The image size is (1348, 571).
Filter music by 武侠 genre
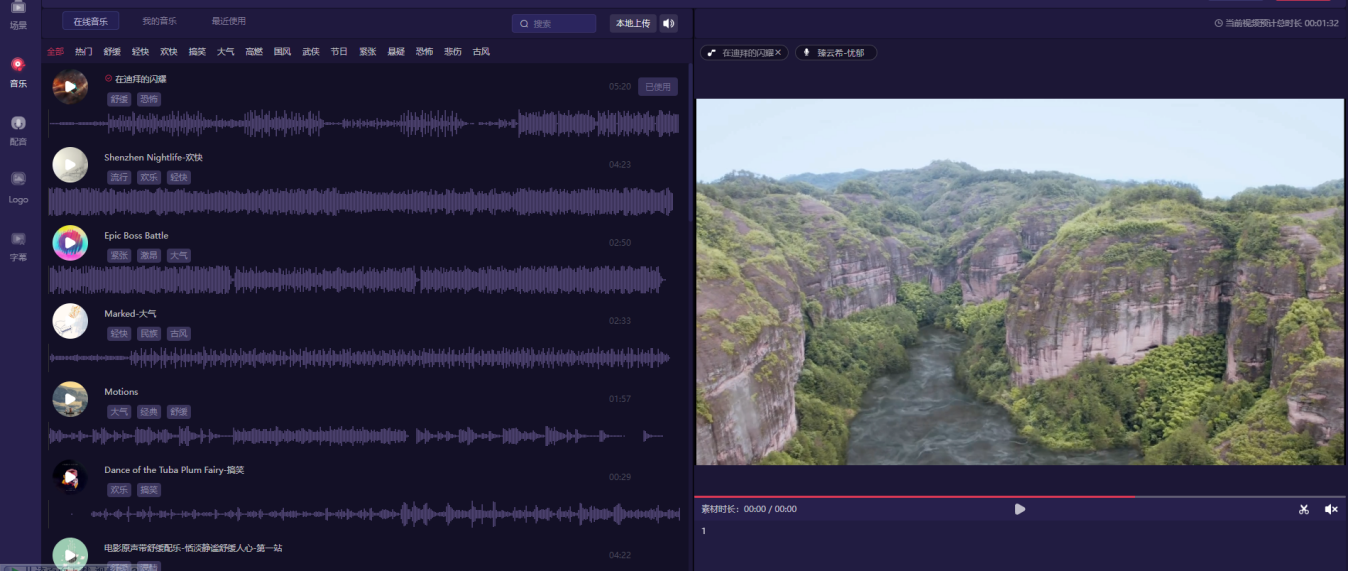(x=311, y=51)
